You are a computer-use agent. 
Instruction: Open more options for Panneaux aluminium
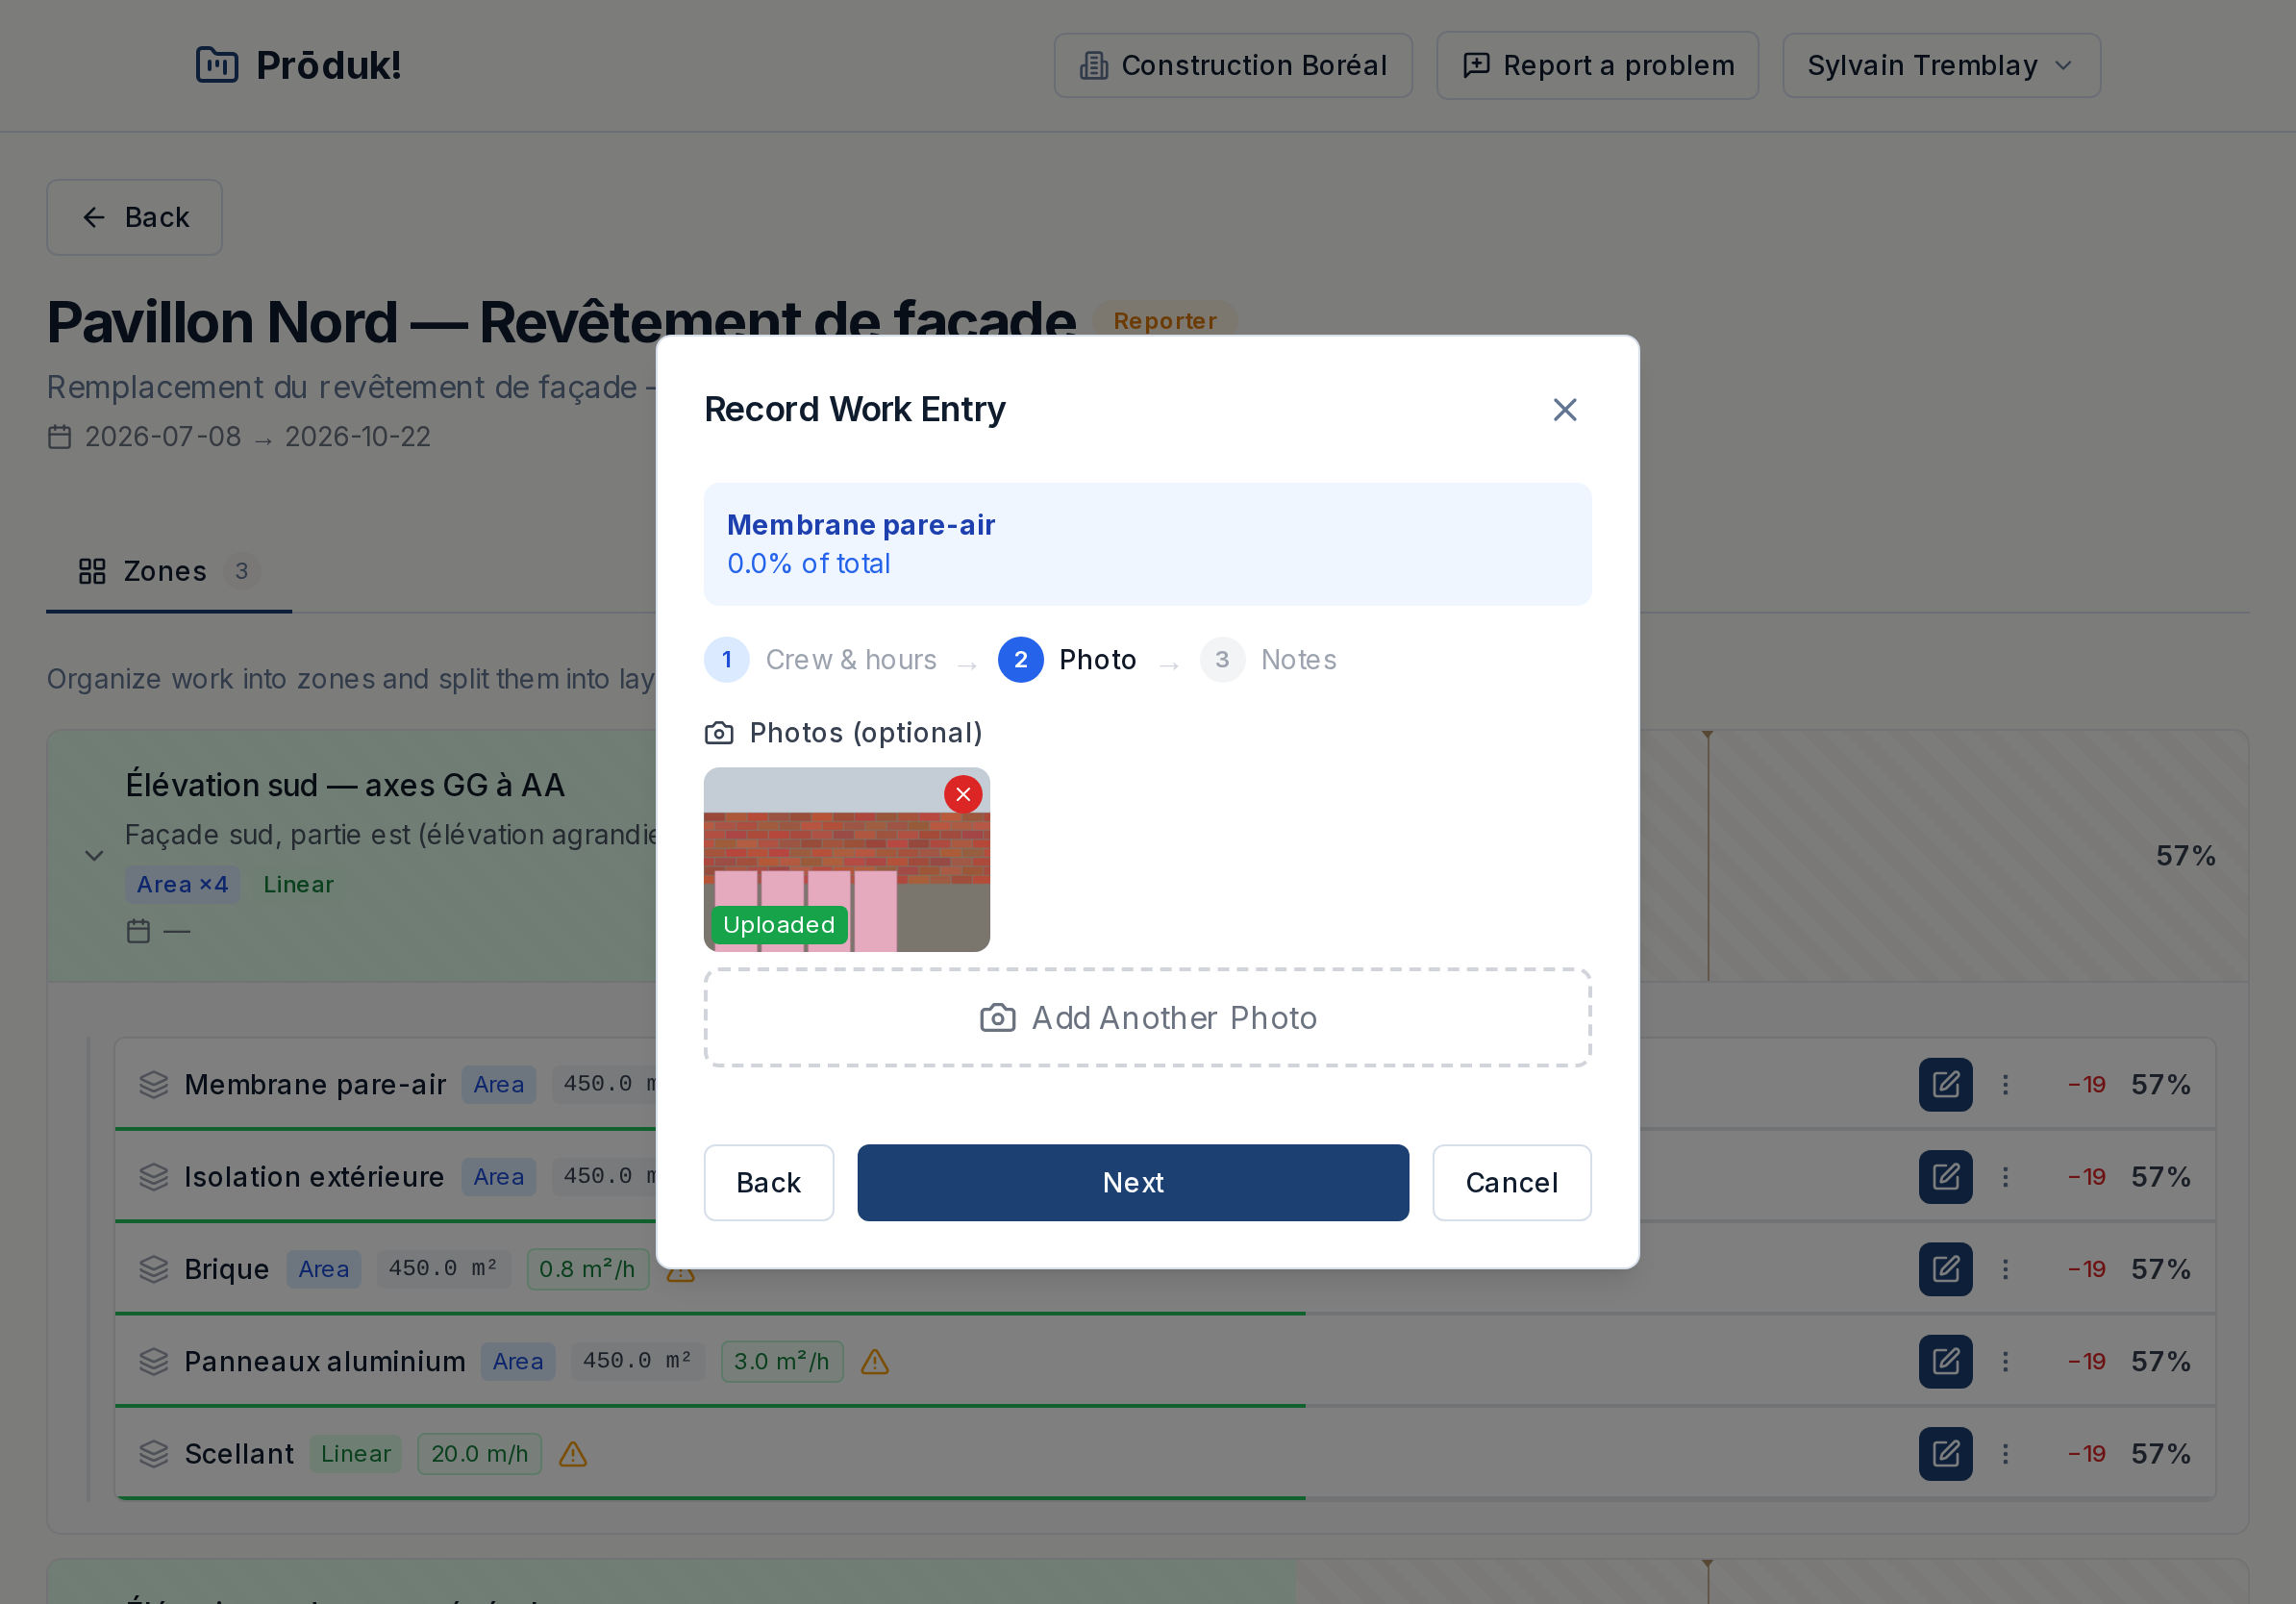[2005, 1361]
